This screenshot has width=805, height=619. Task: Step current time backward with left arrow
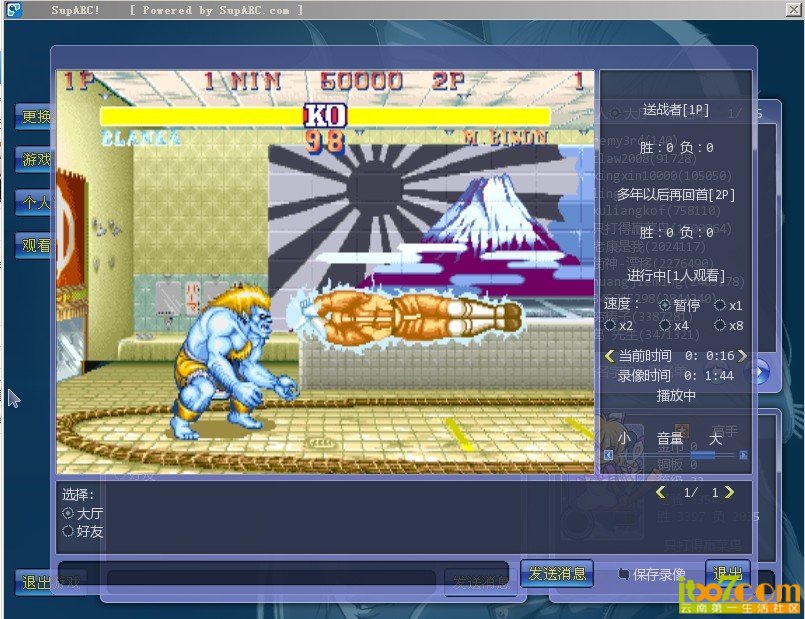[x=609, y=356]
